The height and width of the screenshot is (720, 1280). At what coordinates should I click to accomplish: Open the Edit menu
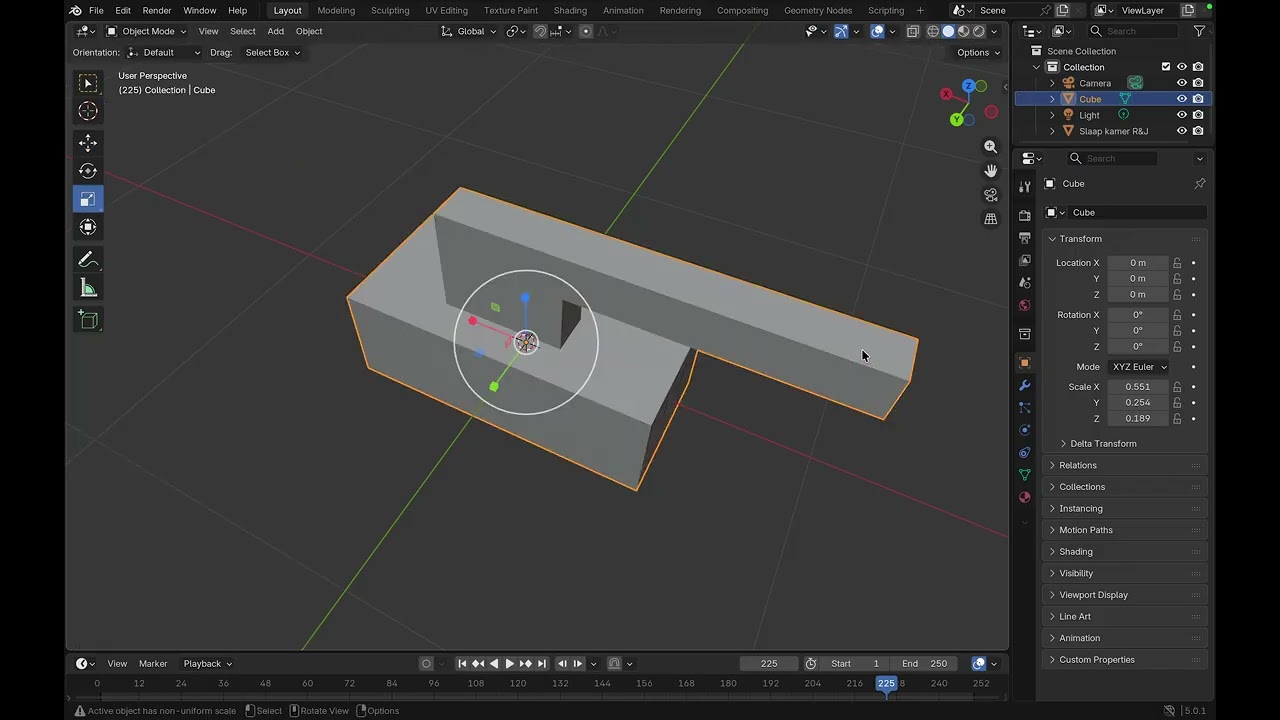(123, 10)
